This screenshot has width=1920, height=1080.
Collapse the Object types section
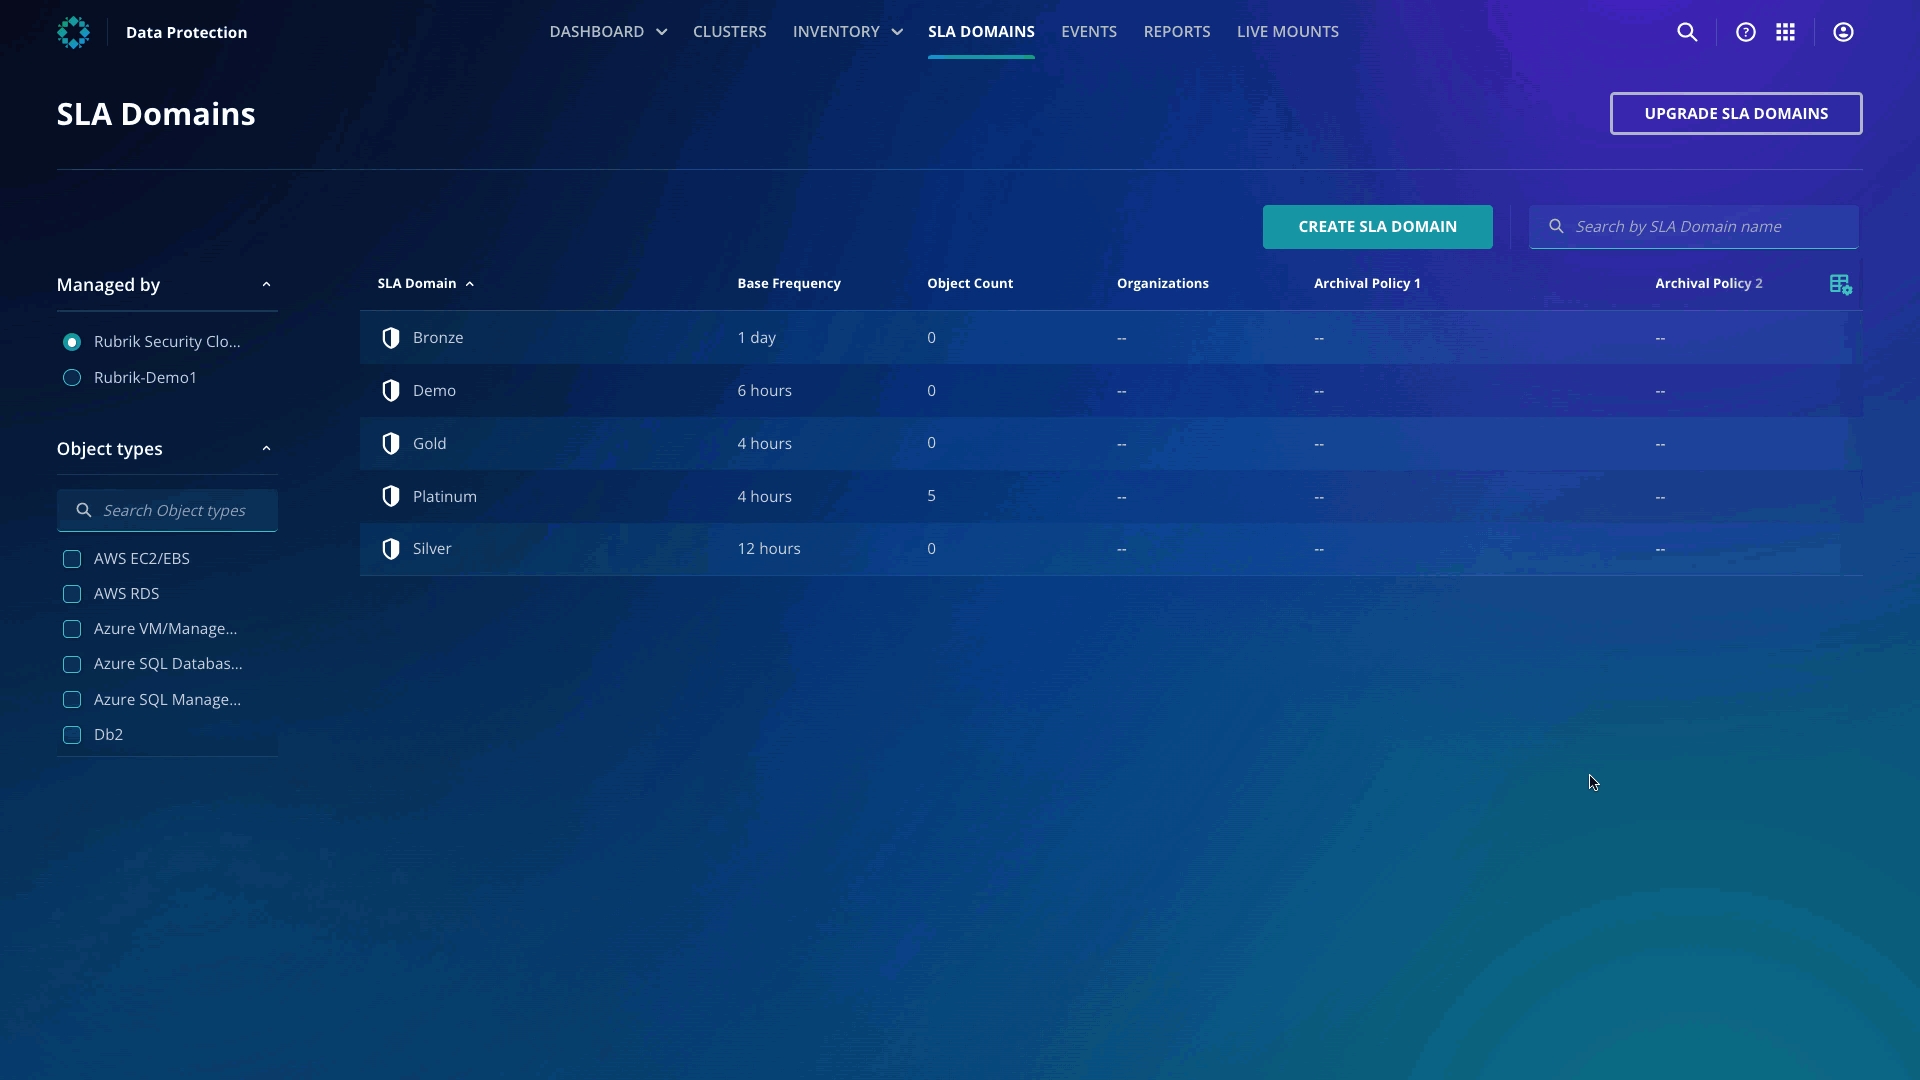click(x=266, y=449)
